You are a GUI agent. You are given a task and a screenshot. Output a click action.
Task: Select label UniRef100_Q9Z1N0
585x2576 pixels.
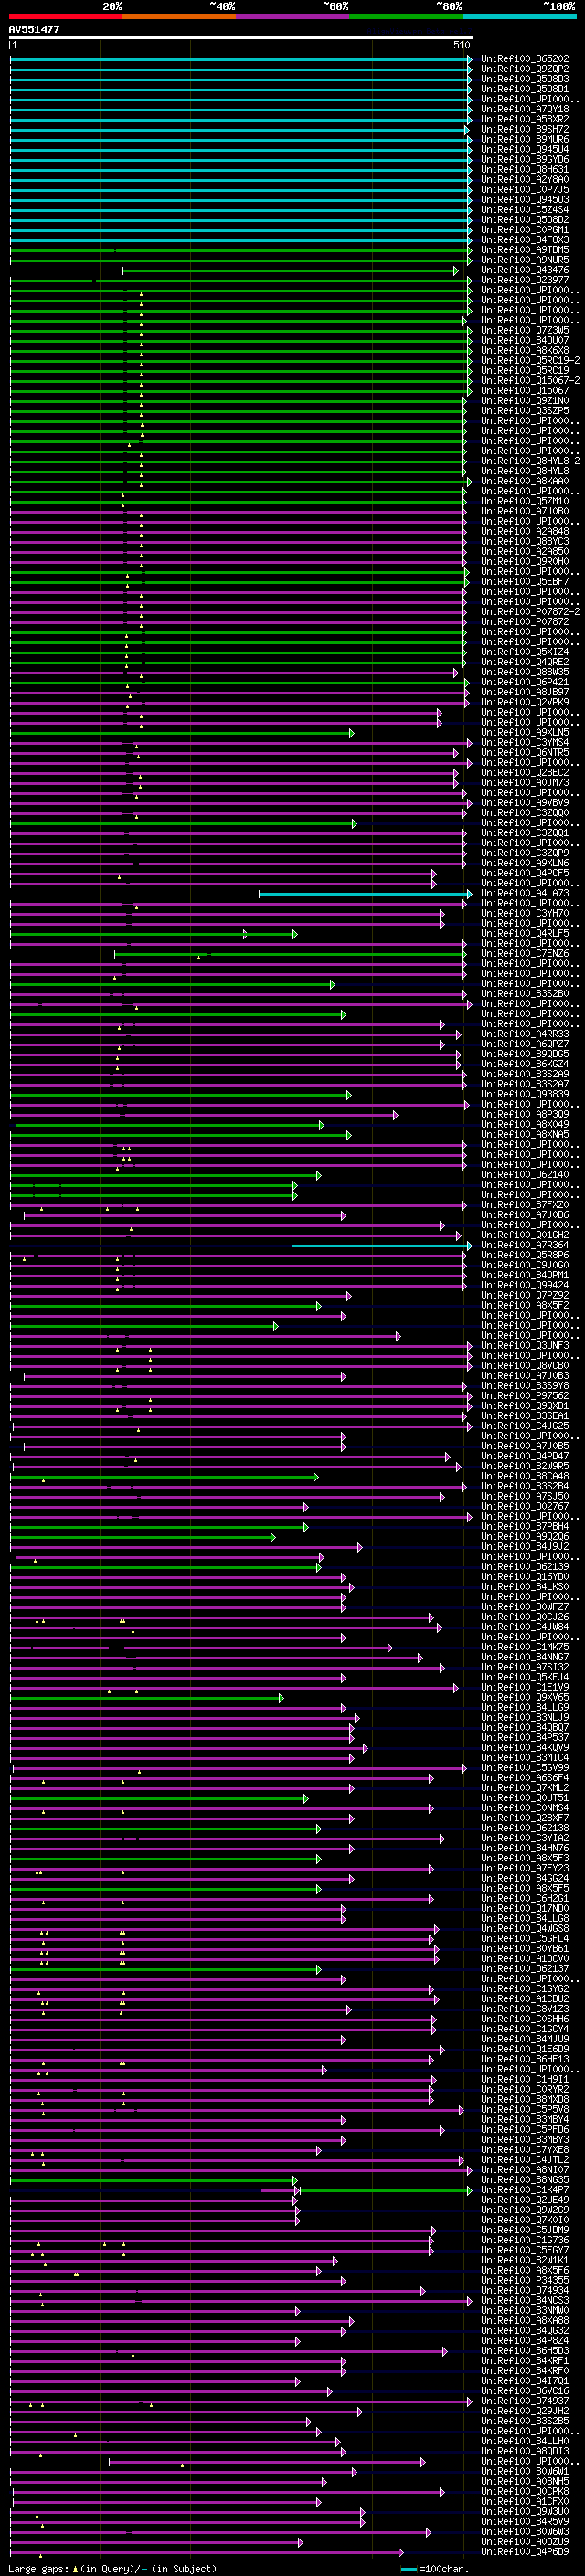click(524, 401)
